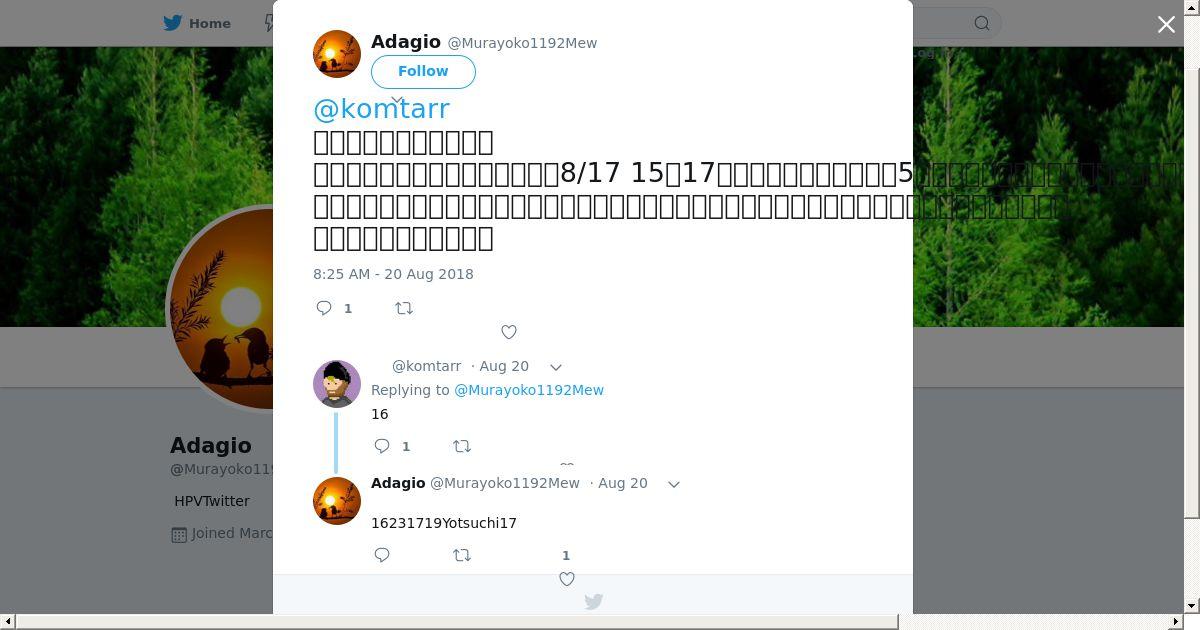This screenshot has height=630, width=1200.
Task: Click the Twitter bird icon at bottom
Action: [593, 601]
